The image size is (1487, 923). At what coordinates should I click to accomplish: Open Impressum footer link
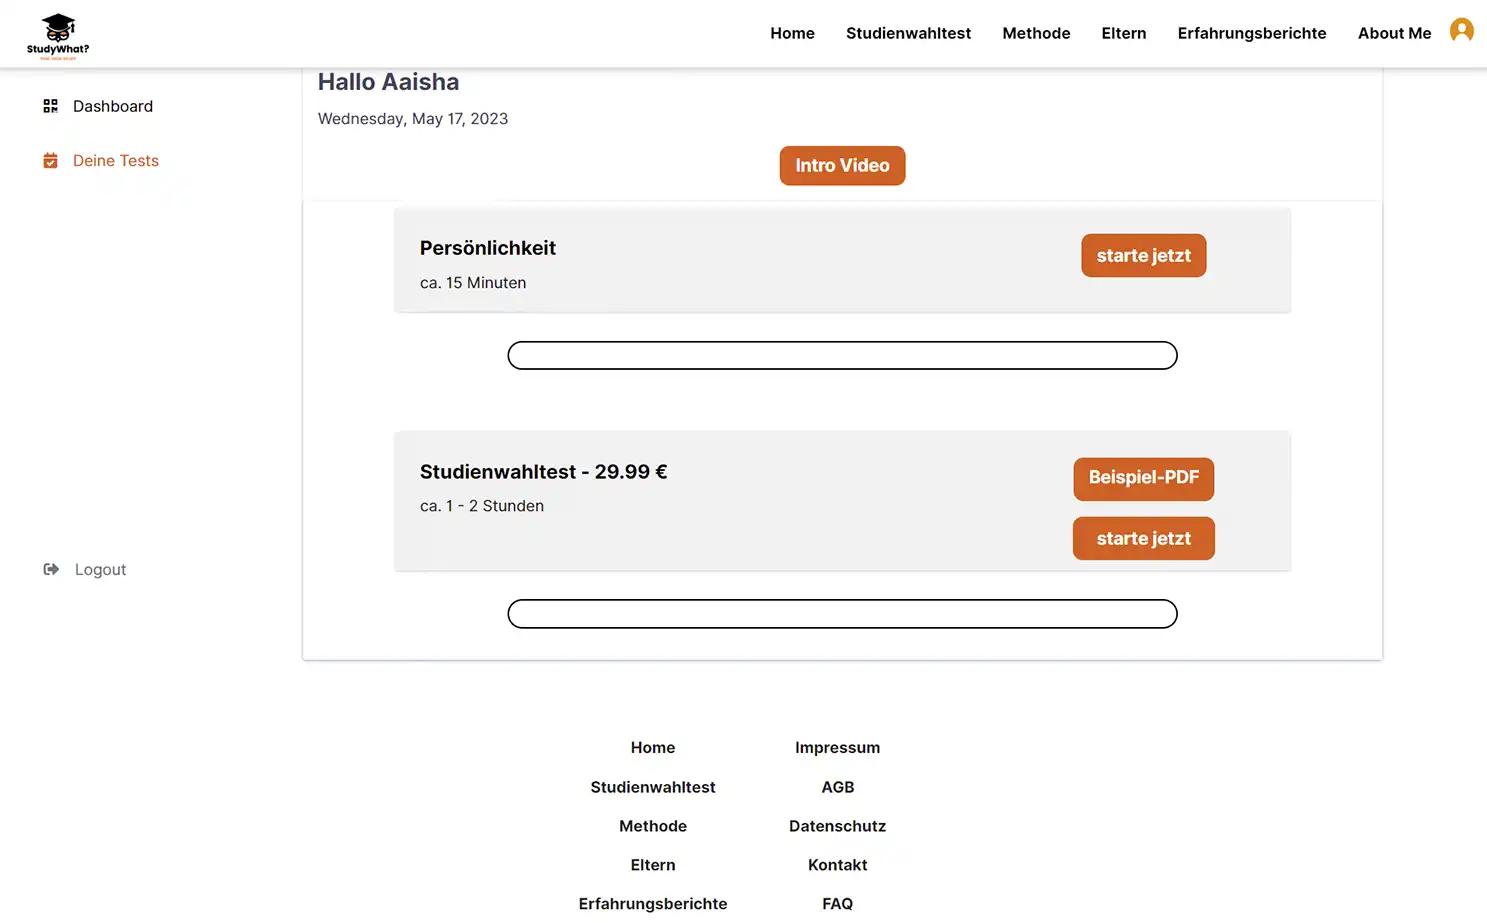tap(837, 748)
